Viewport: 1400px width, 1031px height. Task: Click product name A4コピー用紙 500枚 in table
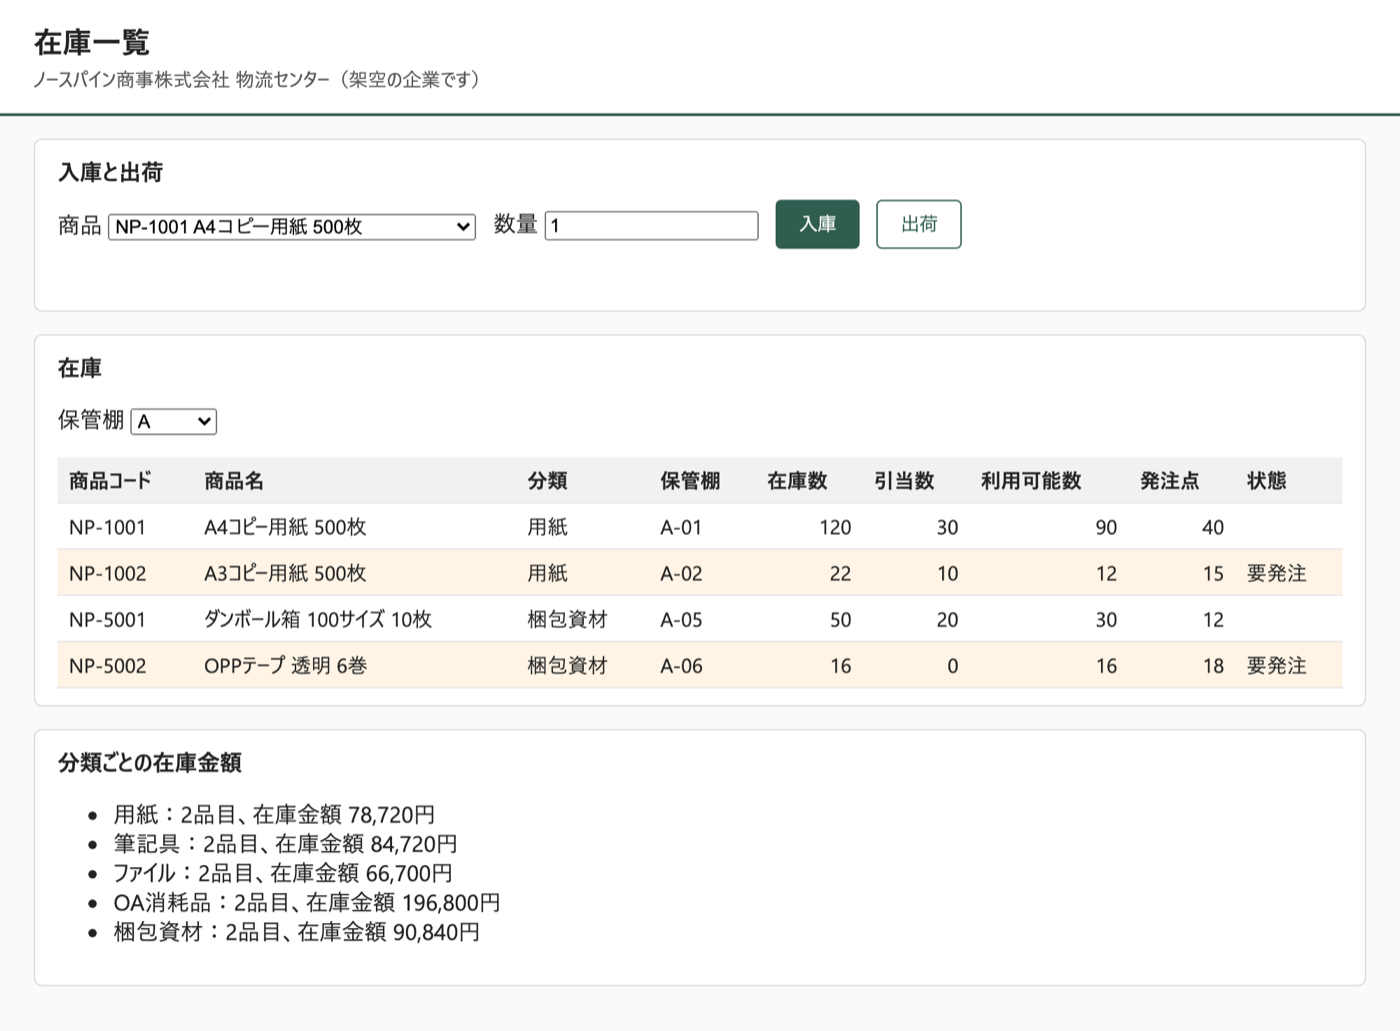coord(285,527)
